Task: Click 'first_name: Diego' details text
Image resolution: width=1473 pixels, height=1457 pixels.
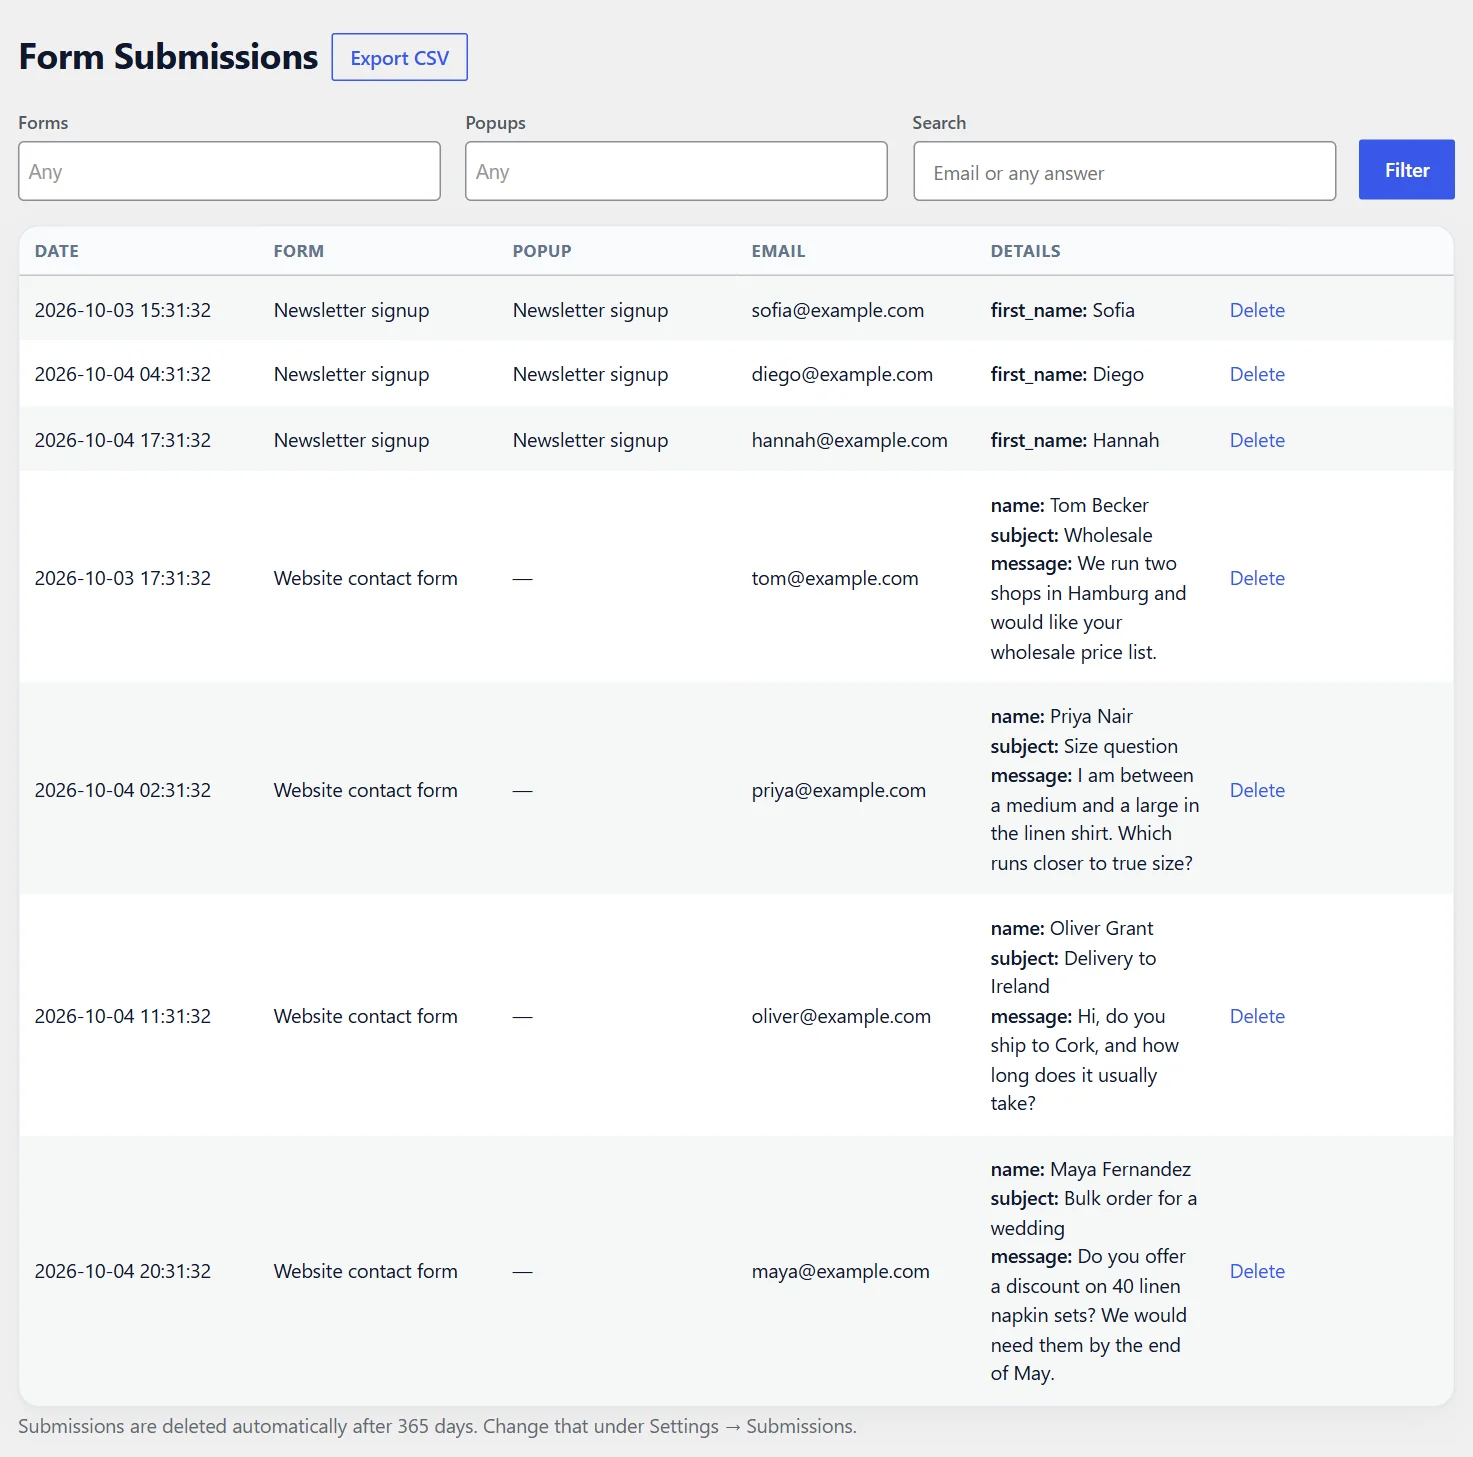Action: click(1067, 374)
